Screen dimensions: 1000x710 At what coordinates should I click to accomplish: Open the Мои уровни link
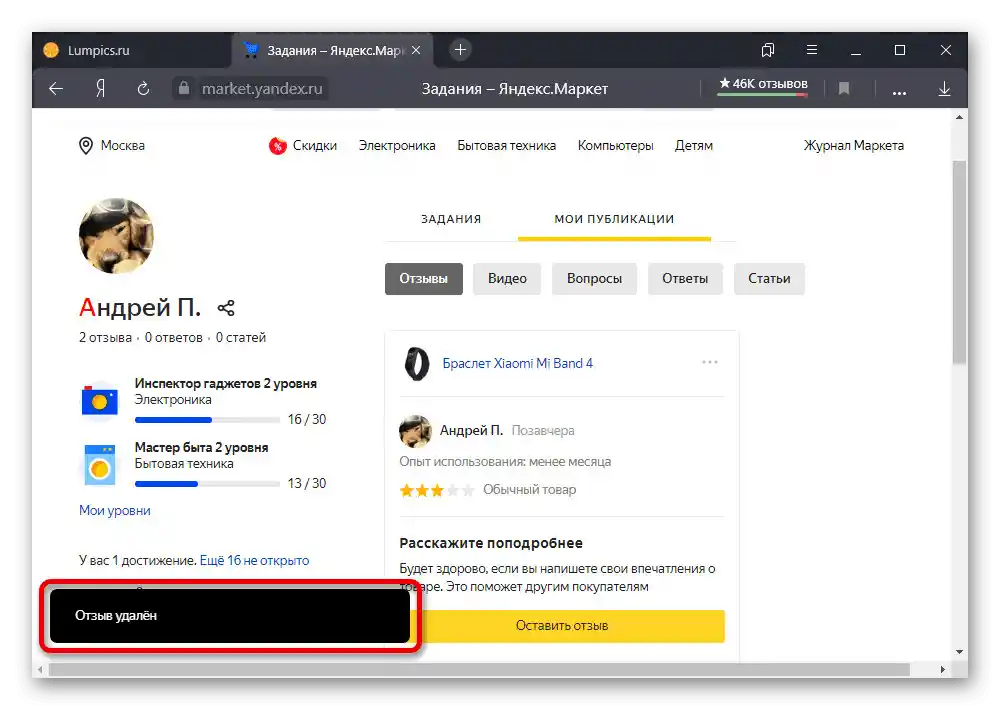click(x=115, y=510)
